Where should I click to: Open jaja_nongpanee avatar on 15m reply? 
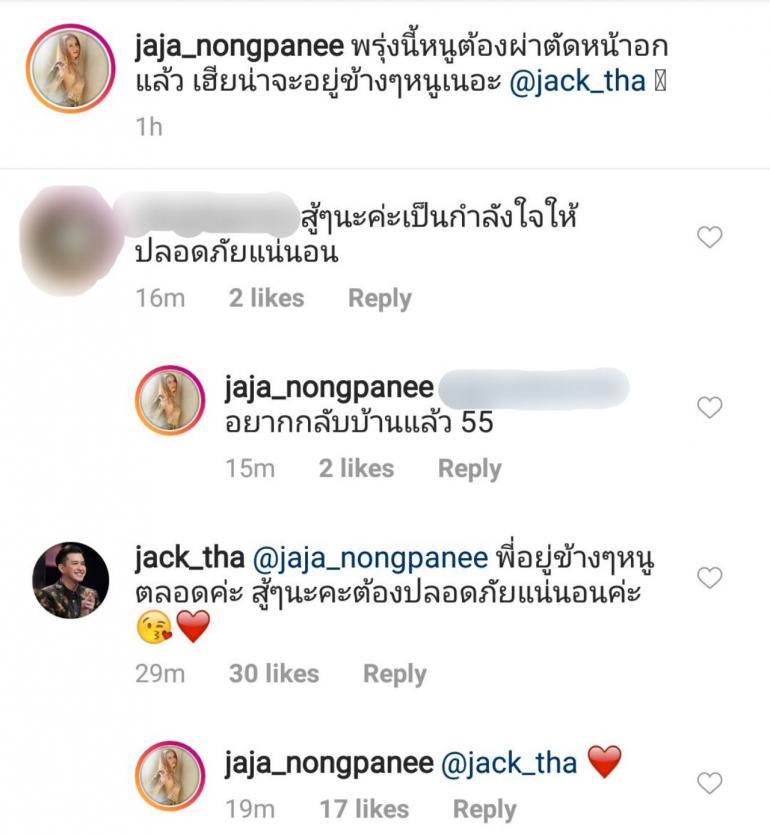tap(170, 400)
